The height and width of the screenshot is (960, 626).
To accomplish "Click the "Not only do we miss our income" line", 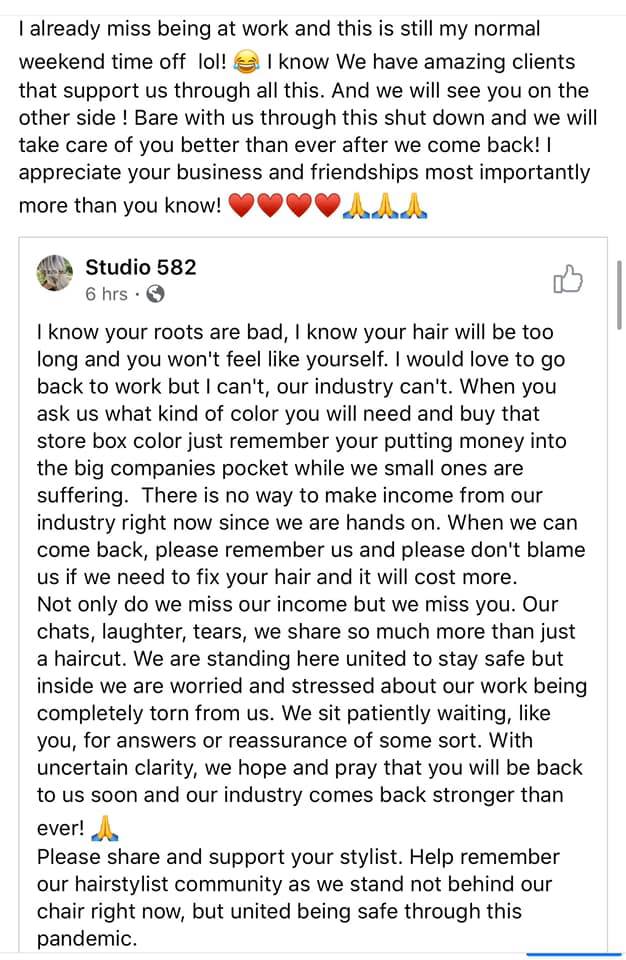I will click(x=297, y=605).
